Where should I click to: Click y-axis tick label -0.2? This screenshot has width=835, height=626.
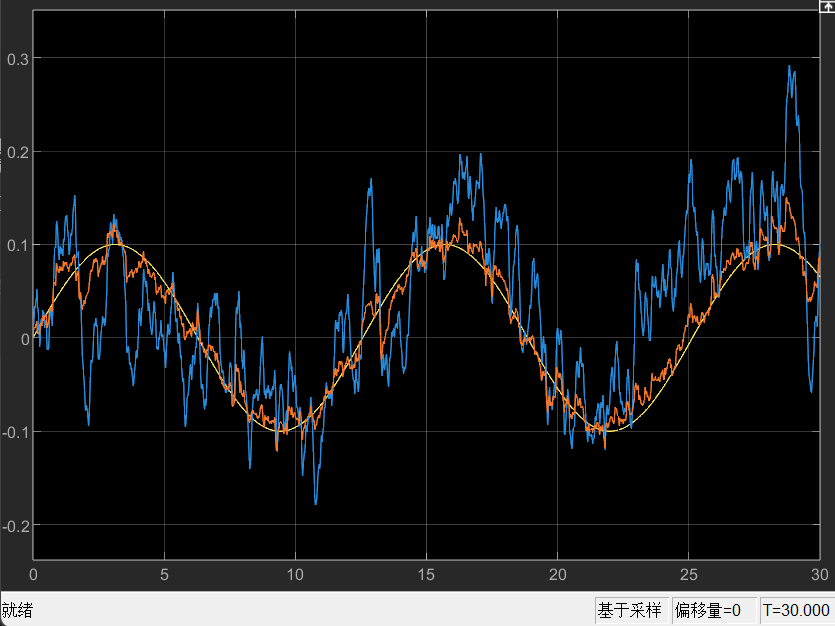point(13,525)
